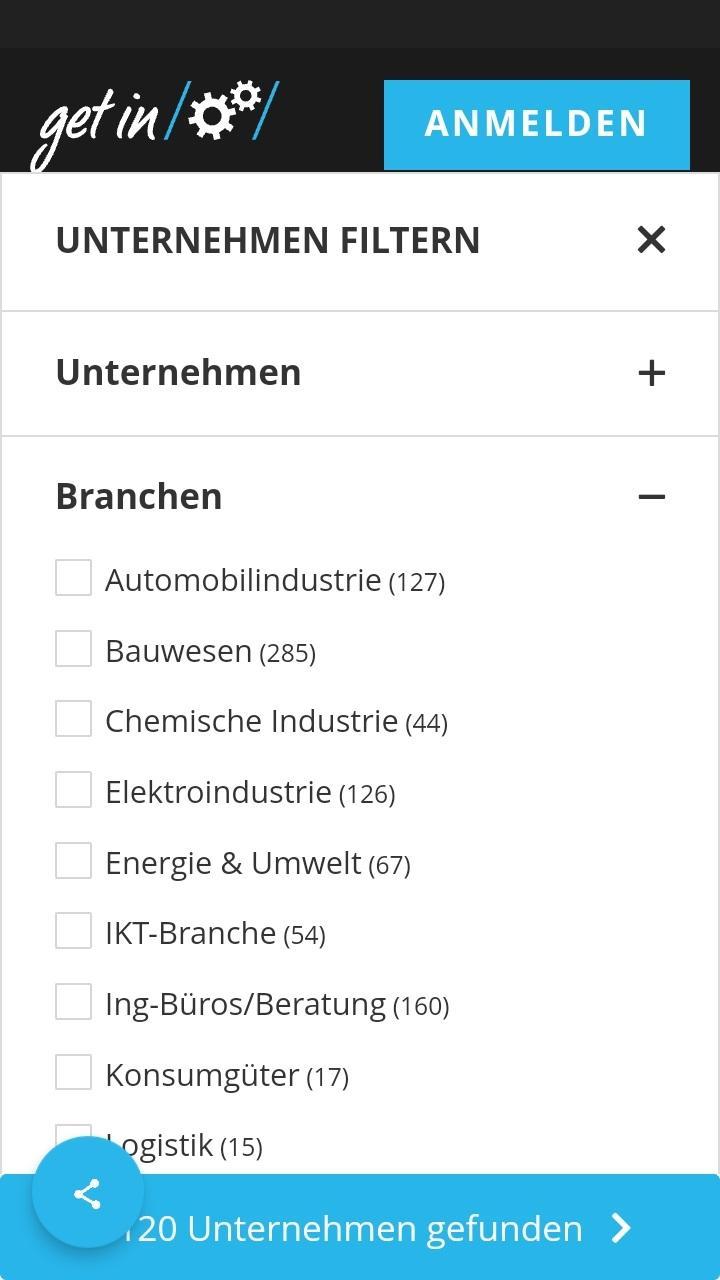Tap the floating share icon

(88, 1193)
